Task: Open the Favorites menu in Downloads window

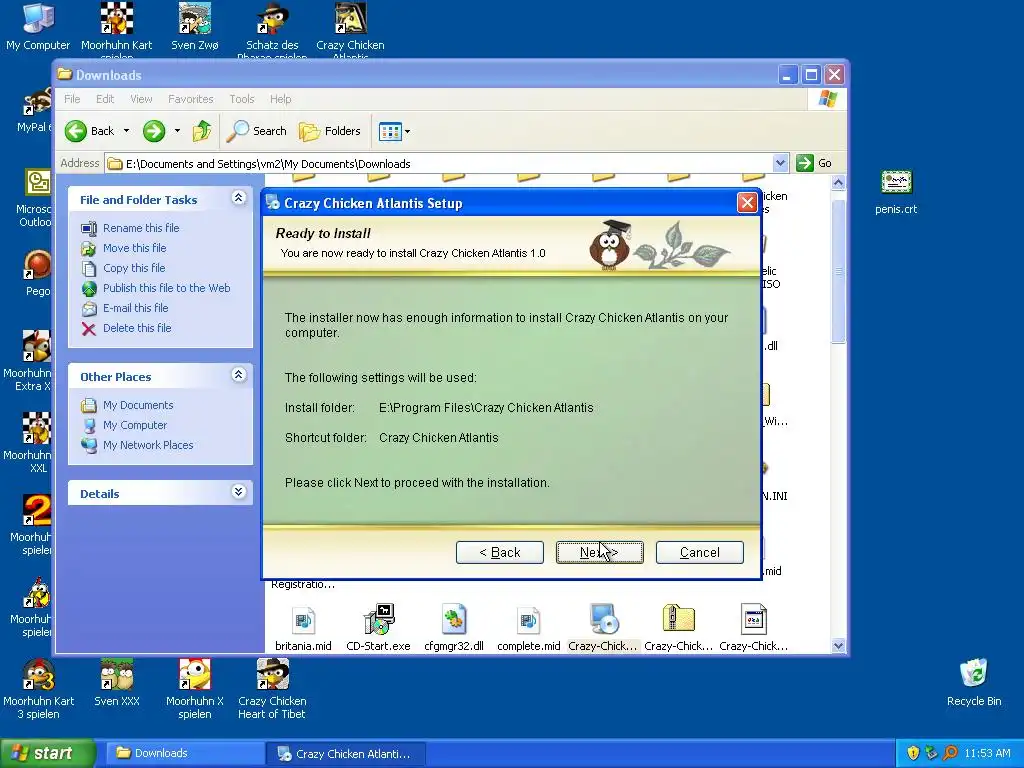Action: point(191,99)
